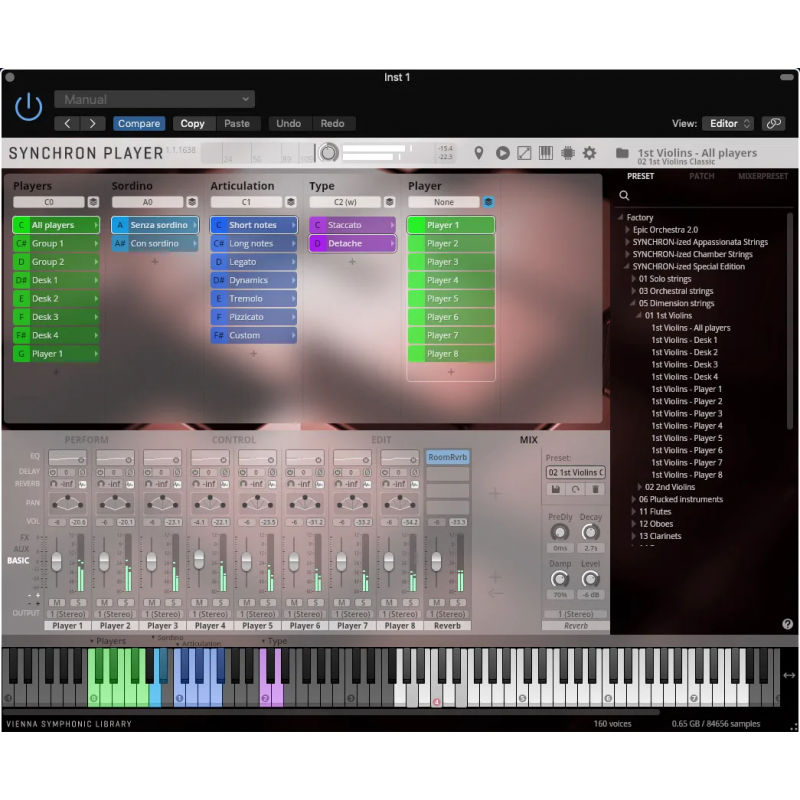Click the metronome/play icon in the top toolbar
Image resolution: width=800 pixels, height=800 pixels.
pos(503,152)
